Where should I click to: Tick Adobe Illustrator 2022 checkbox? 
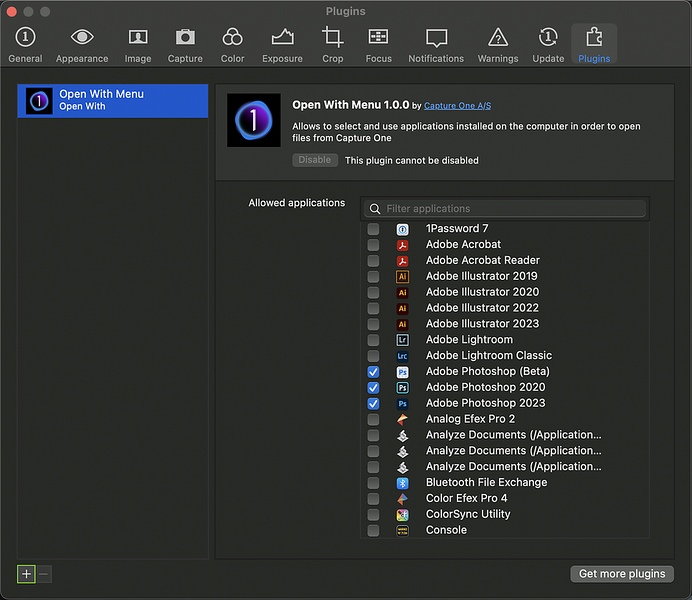pyautogui.click(x=373, y=308)
